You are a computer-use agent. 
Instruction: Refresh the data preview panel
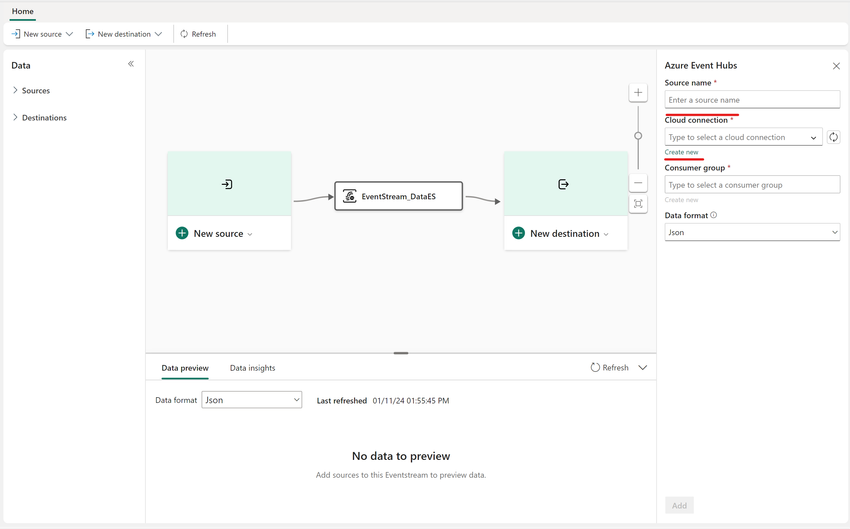(x=609, y=367)
